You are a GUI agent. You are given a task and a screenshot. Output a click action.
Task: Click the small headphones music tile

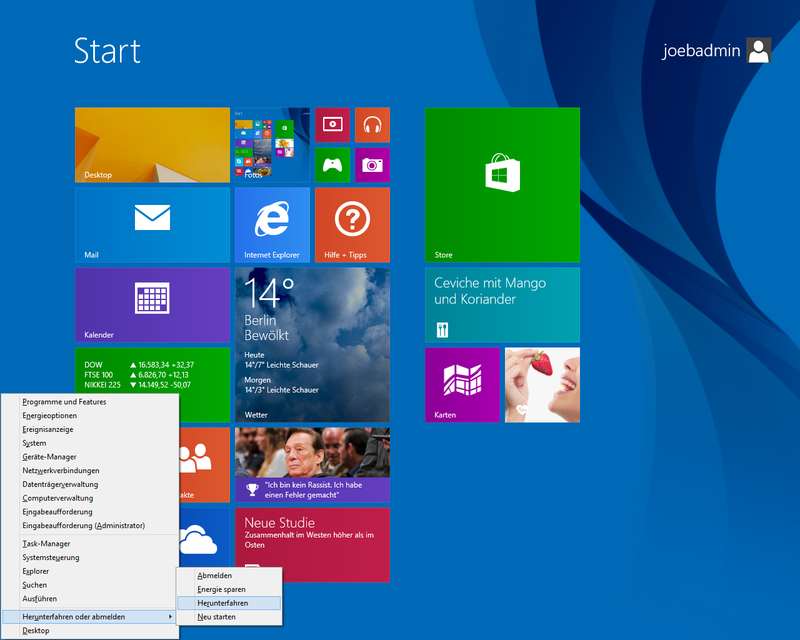coord(372,125)
